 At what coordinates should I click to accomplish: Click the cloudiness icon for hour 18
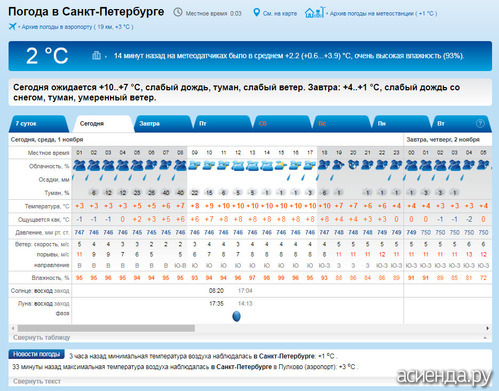click(324, 165)
